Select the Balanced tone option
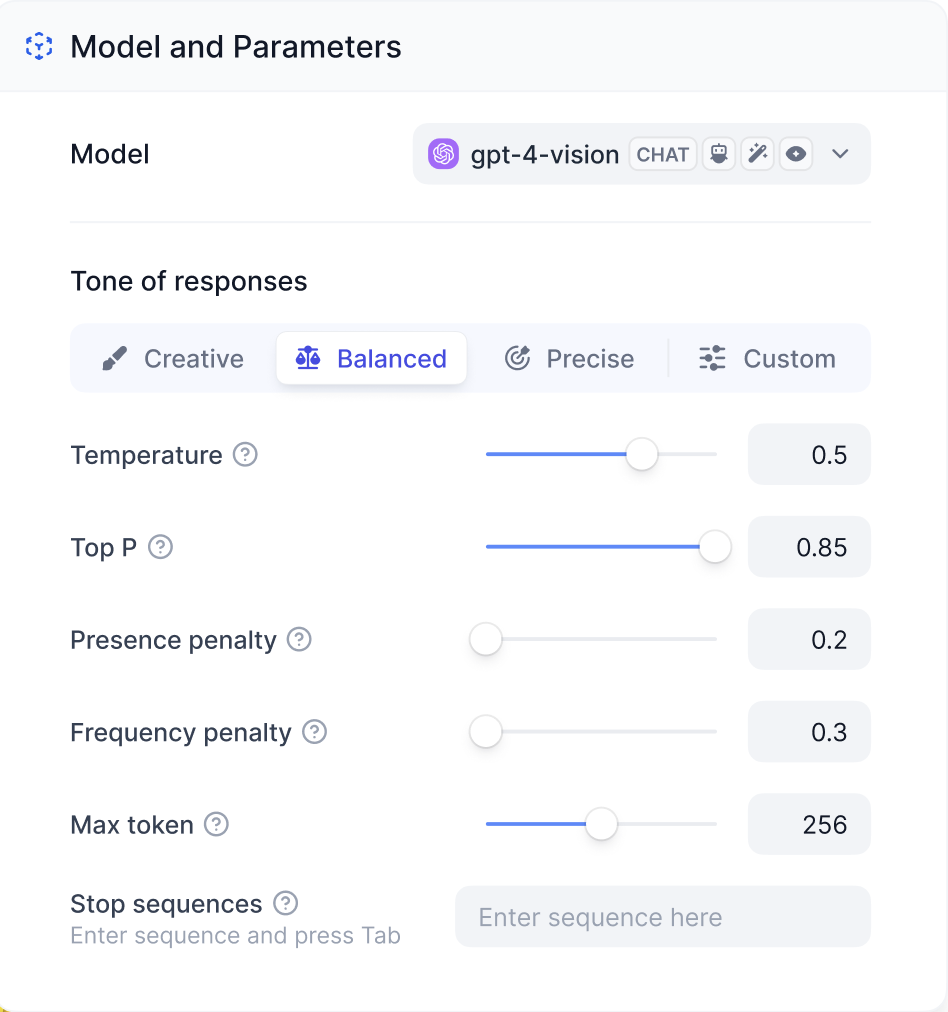948x1012 pixels. (x=371, y=359)
